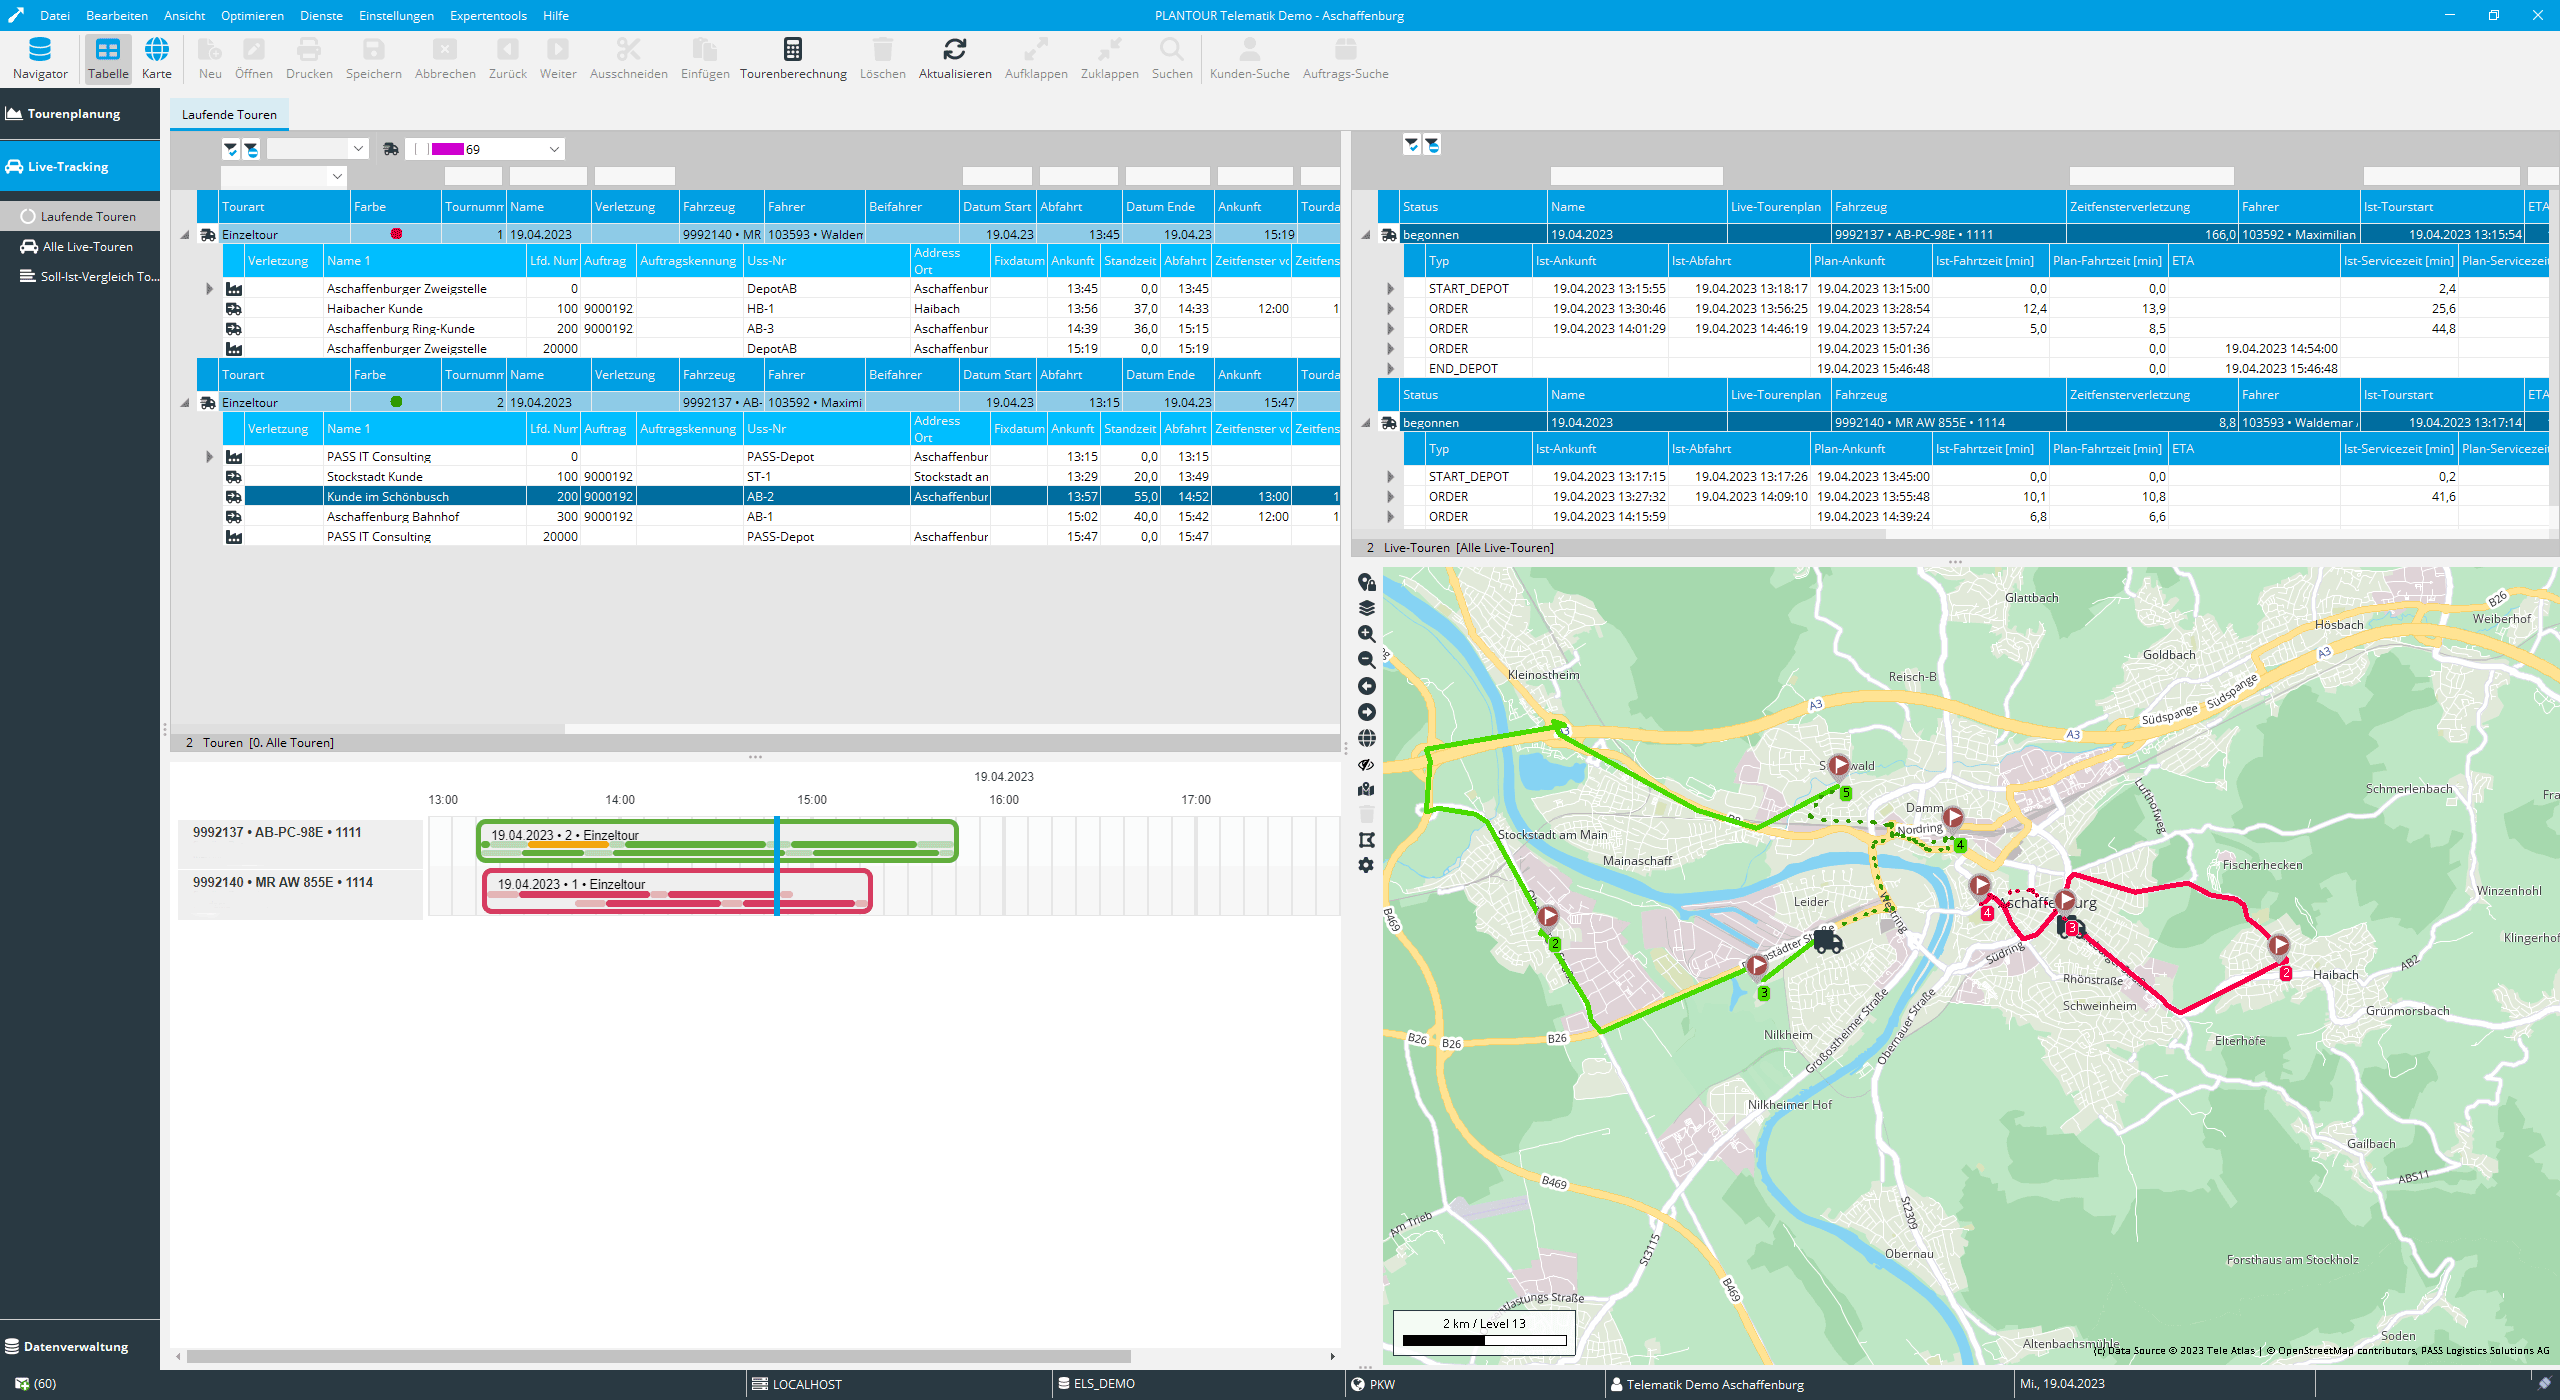
Task: Click the map marker location icon
Action: tap(1367, 789)
